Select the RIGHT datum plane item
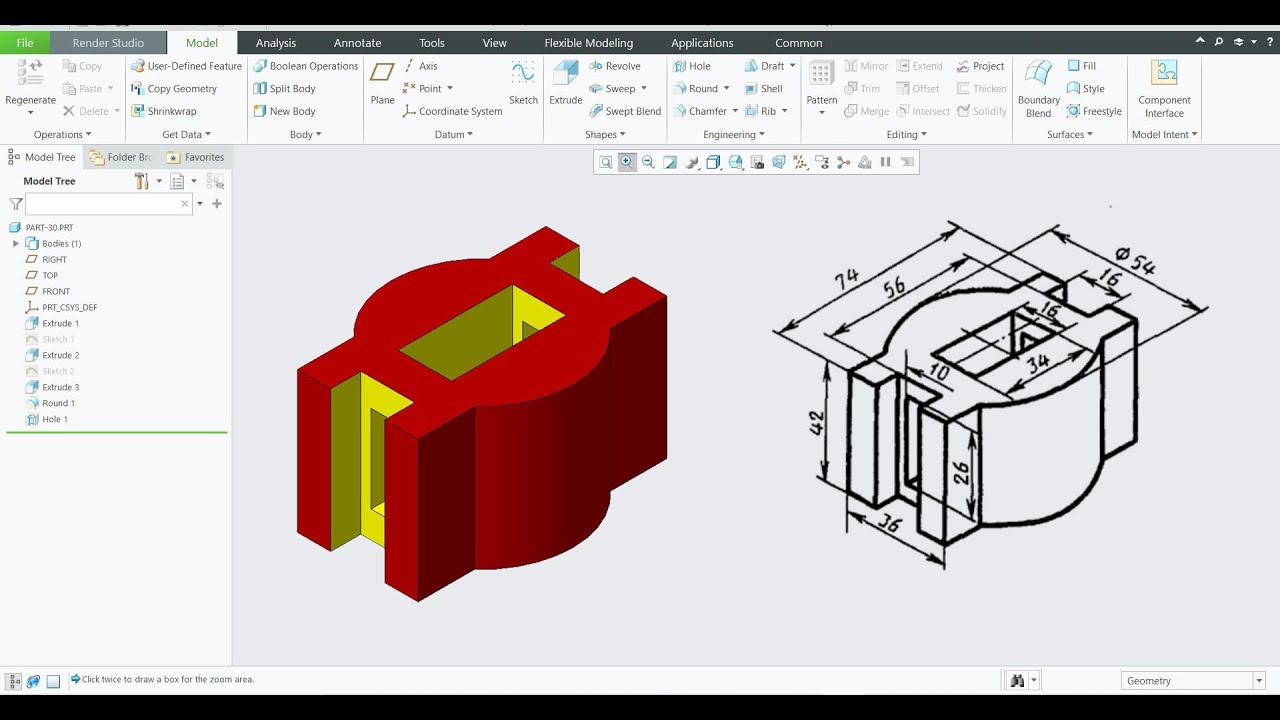The width and height of the screenshot is (1280, 720). tap(46, 259)
